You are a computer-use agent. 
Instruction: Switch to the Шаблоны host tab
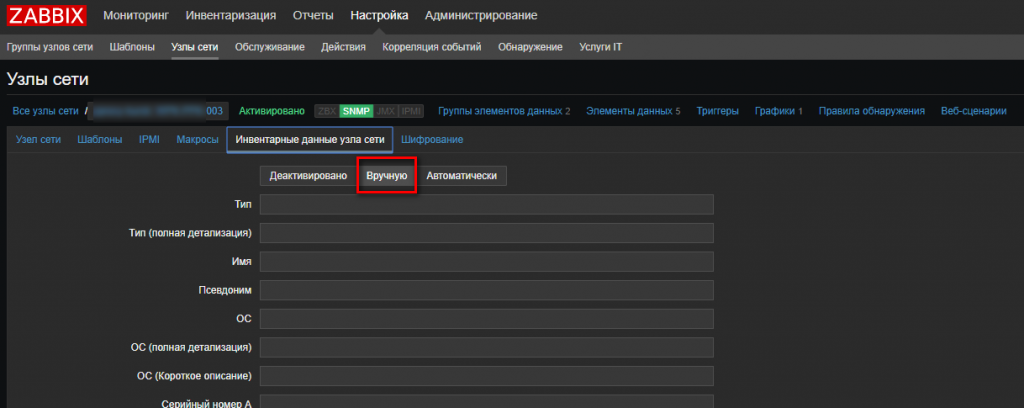coord(100,140)
